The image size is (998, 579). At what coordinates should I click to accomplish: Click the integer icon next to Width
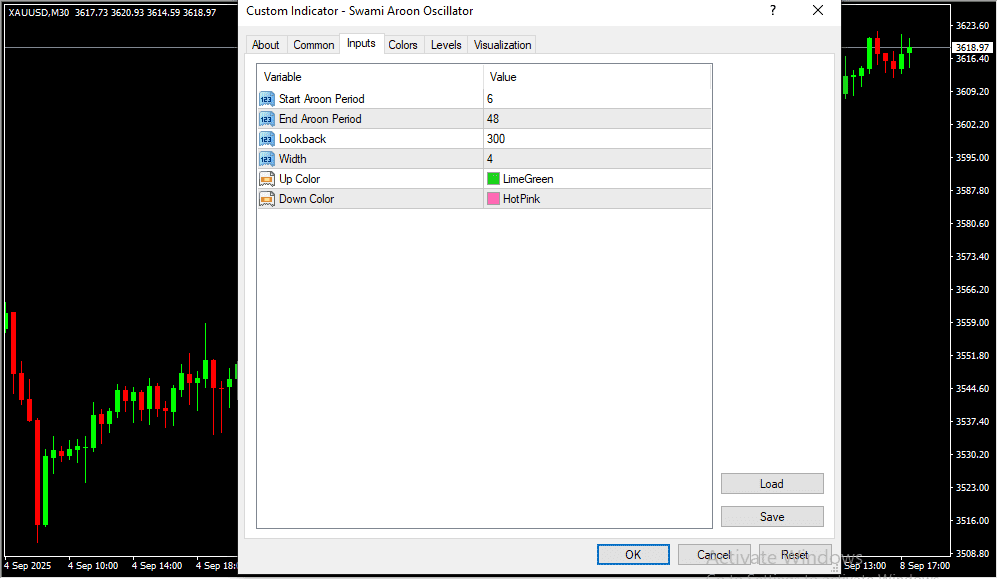point(266,159)
